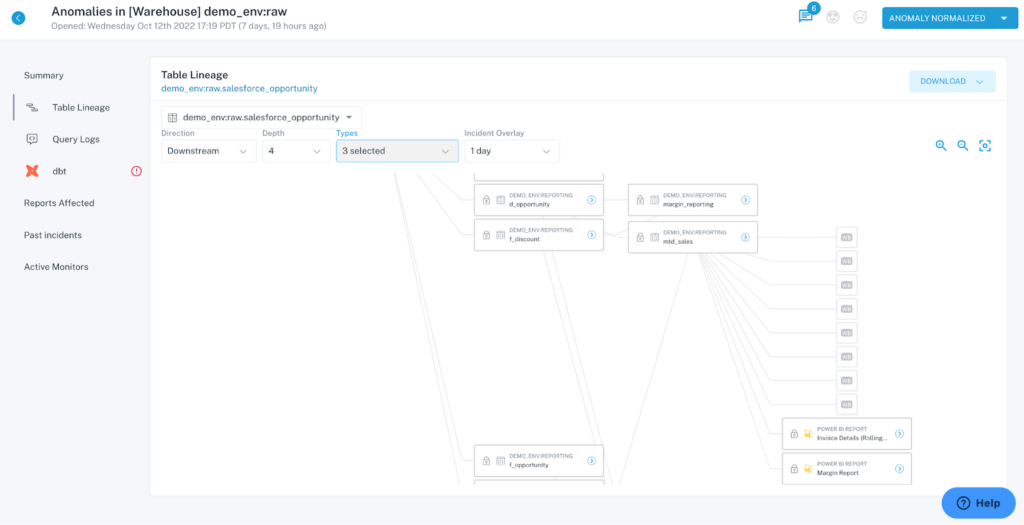Expand arrow on f_discount node
The width and height of the screenshot is (1024, 525).
591,234
